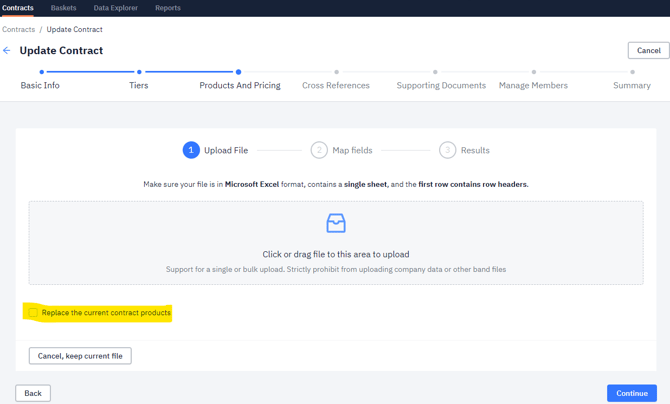The height and width of the screenshot is (404, 670).
Task: Click the file drag-and-drop upload area
Action: pyautogui.click(x=336, y=254)
